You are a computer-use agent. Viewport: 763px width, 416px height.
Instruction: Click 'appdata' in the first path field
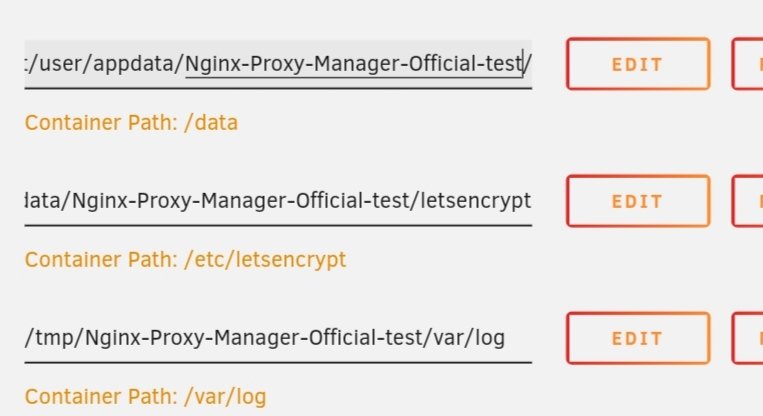pyautogui.click(x=133, y=64)
